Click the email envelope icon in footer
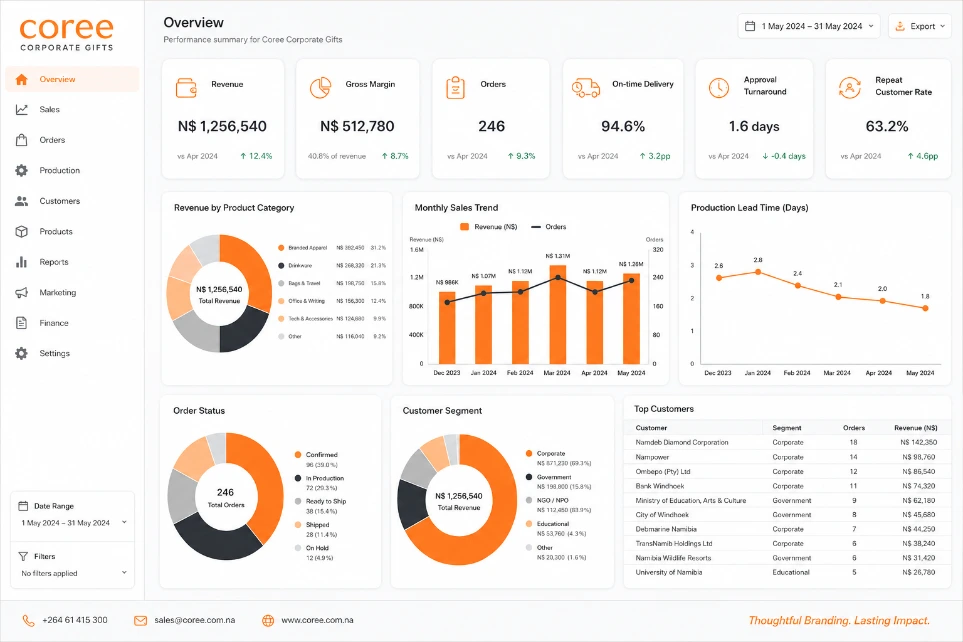Screen dimensions: 963x642 click(x=141, y=620)
